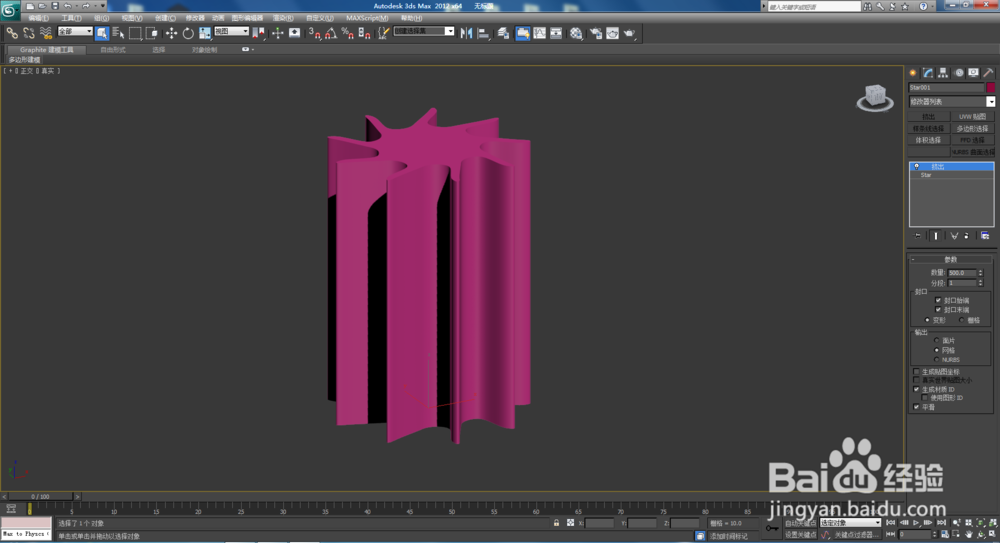Image resolution: width=1000 pixels, height=543 pixels.
Task: Toggle the selection lock padlock icon
Action: 556,523
